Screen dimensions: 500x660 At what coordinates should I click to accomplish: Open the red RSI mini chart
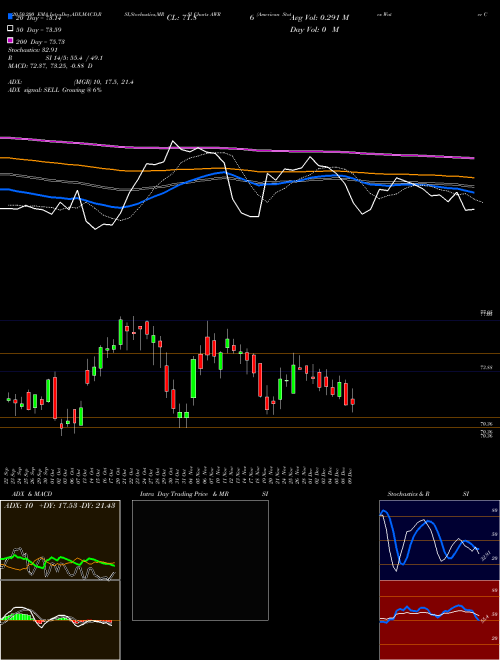point(439,620)
